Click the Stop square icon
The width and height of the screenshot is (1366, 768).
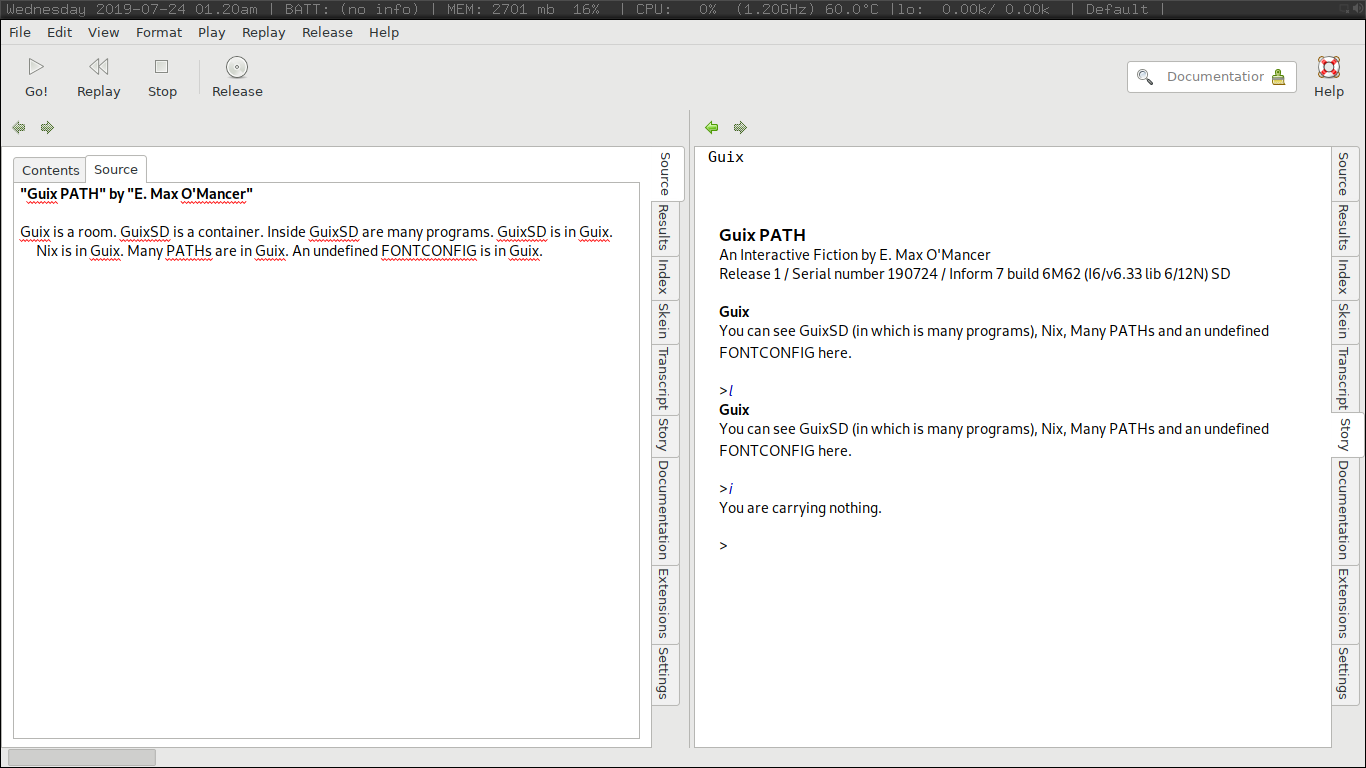coord(162,67)
